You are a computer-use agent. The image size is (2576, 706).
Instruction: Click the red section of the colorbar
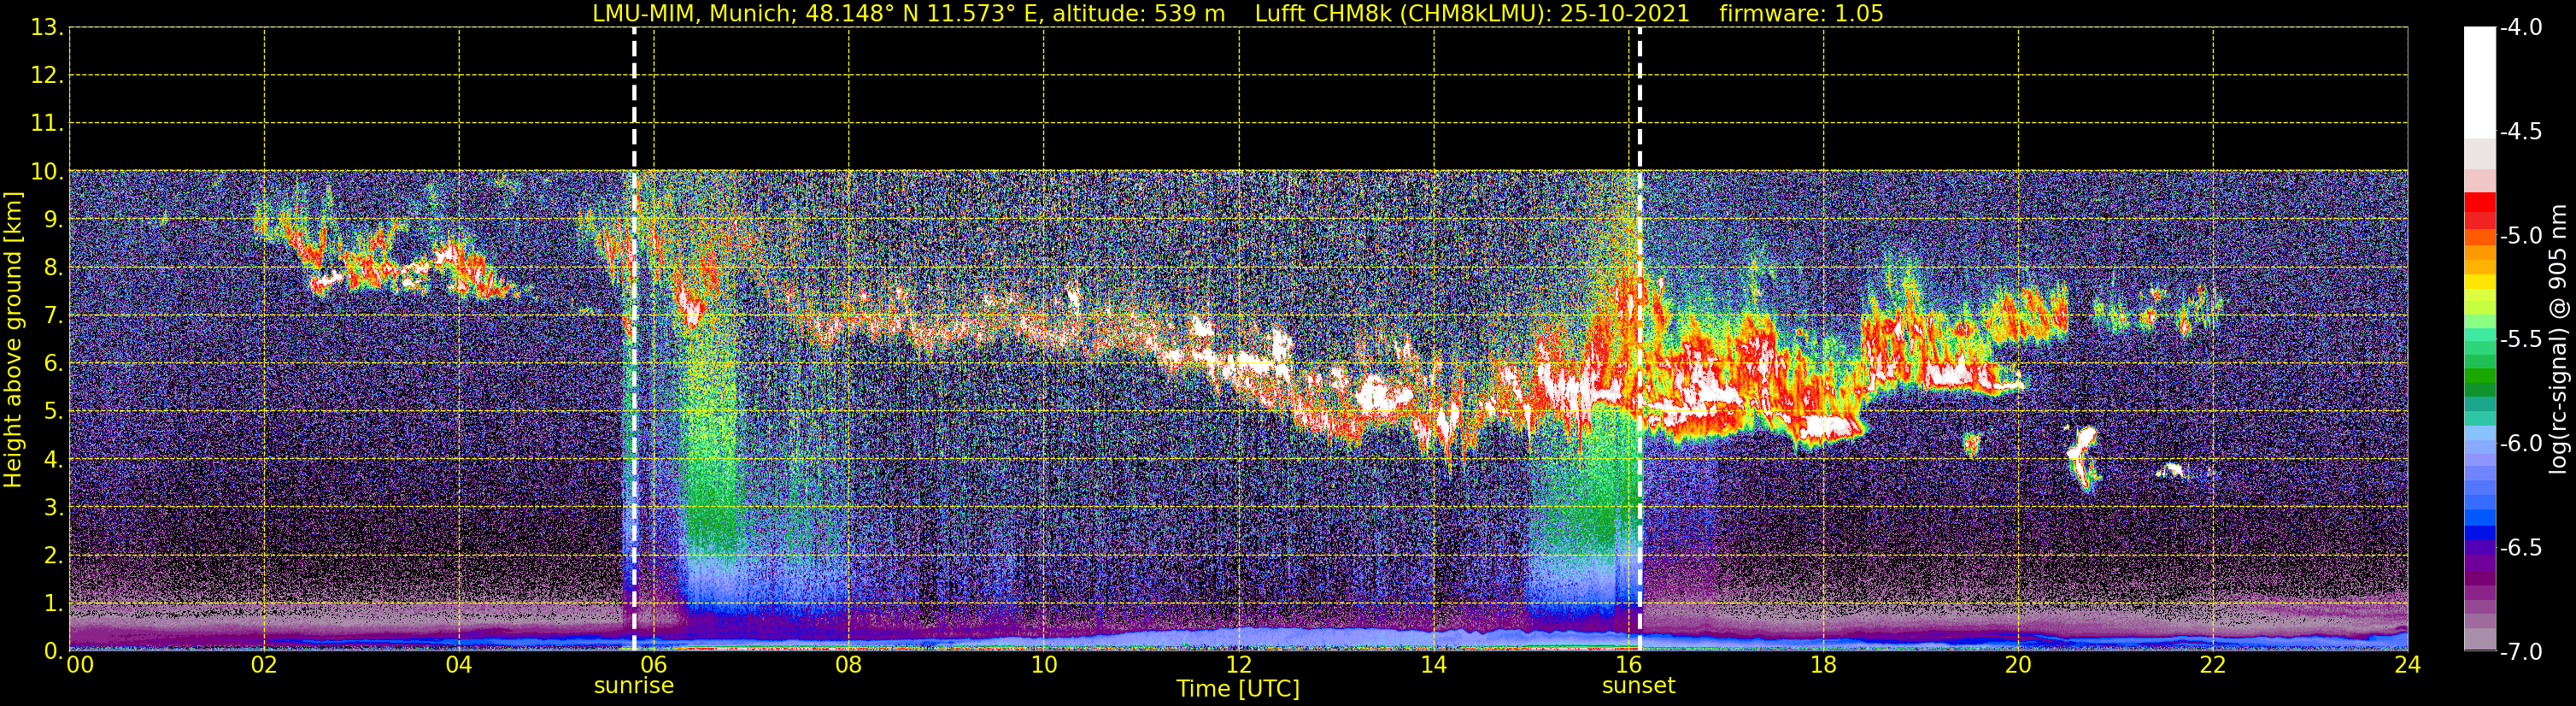pyautogui.click(x=2479, y=210)
